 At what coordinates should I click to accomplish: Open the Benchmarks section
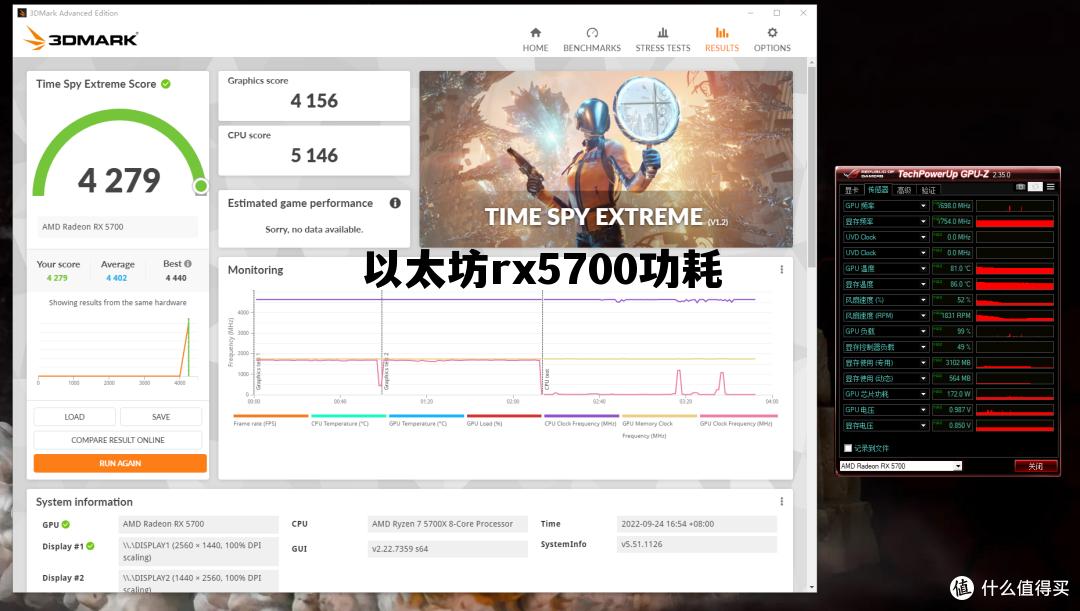[592, 38]
